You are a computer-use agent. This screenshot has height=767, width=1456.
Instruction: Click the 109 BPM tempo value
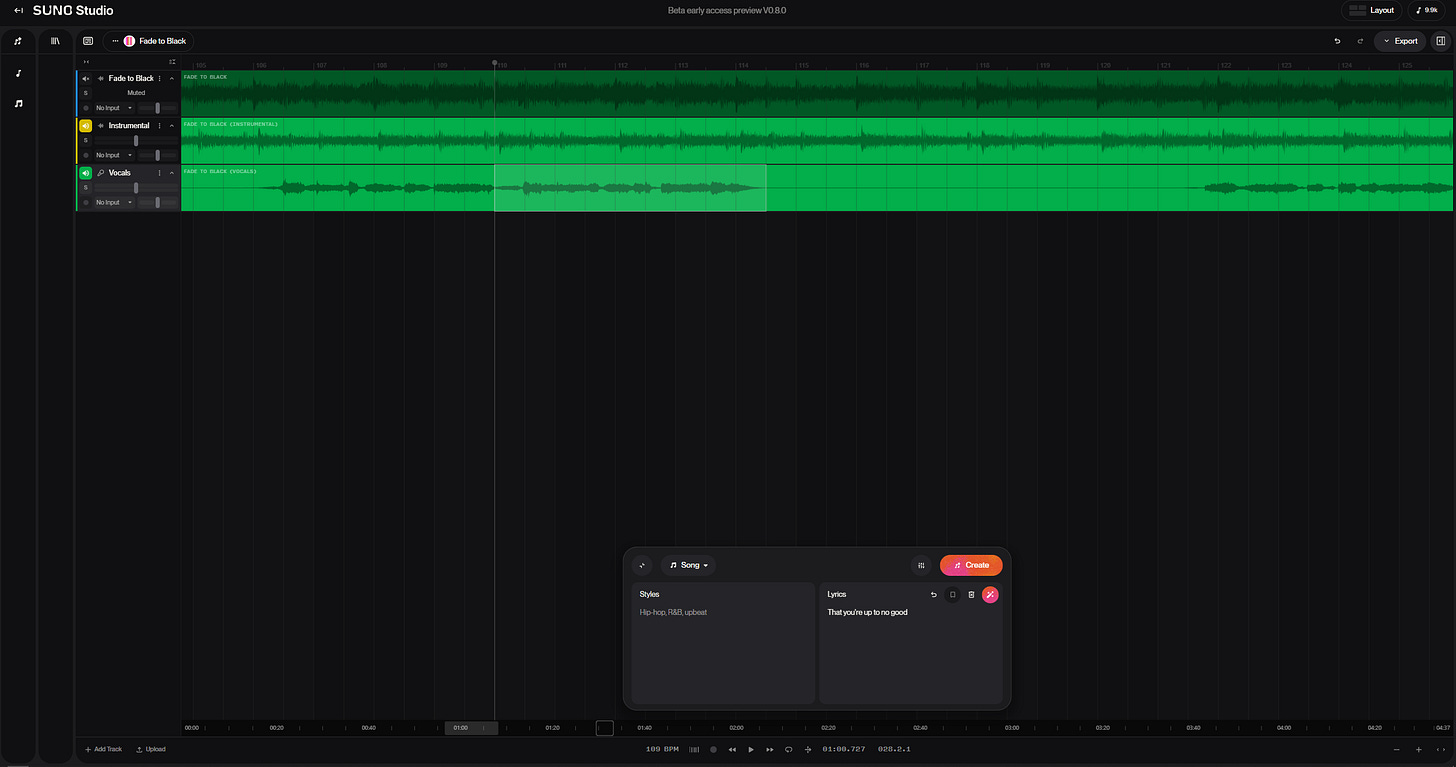coord(662,749)
